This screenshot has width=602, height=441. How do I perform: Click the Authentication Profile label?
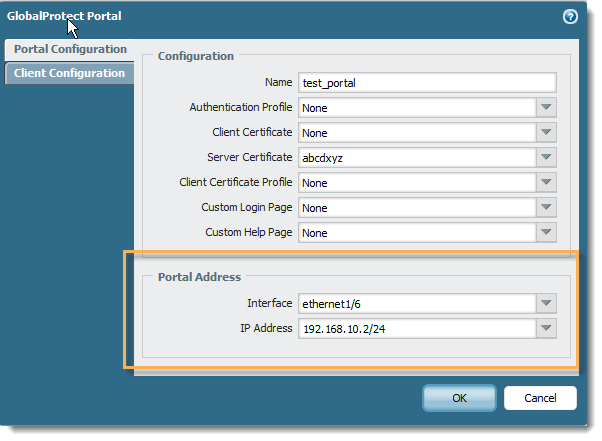click(241, 107)
